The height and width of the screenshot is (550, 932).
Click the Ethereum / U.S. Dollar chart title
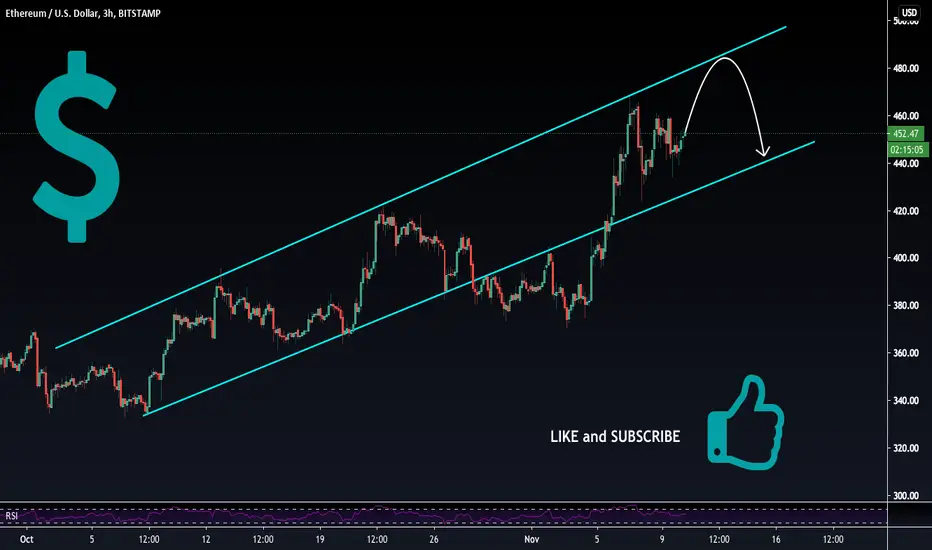[83, 13]
